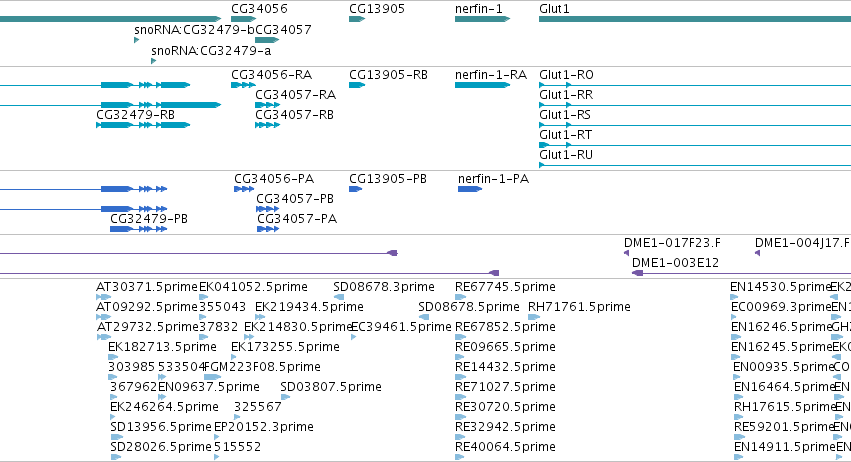Click EST AT09292.5prime
851x462 pixels.
click(x=147, y=307)
